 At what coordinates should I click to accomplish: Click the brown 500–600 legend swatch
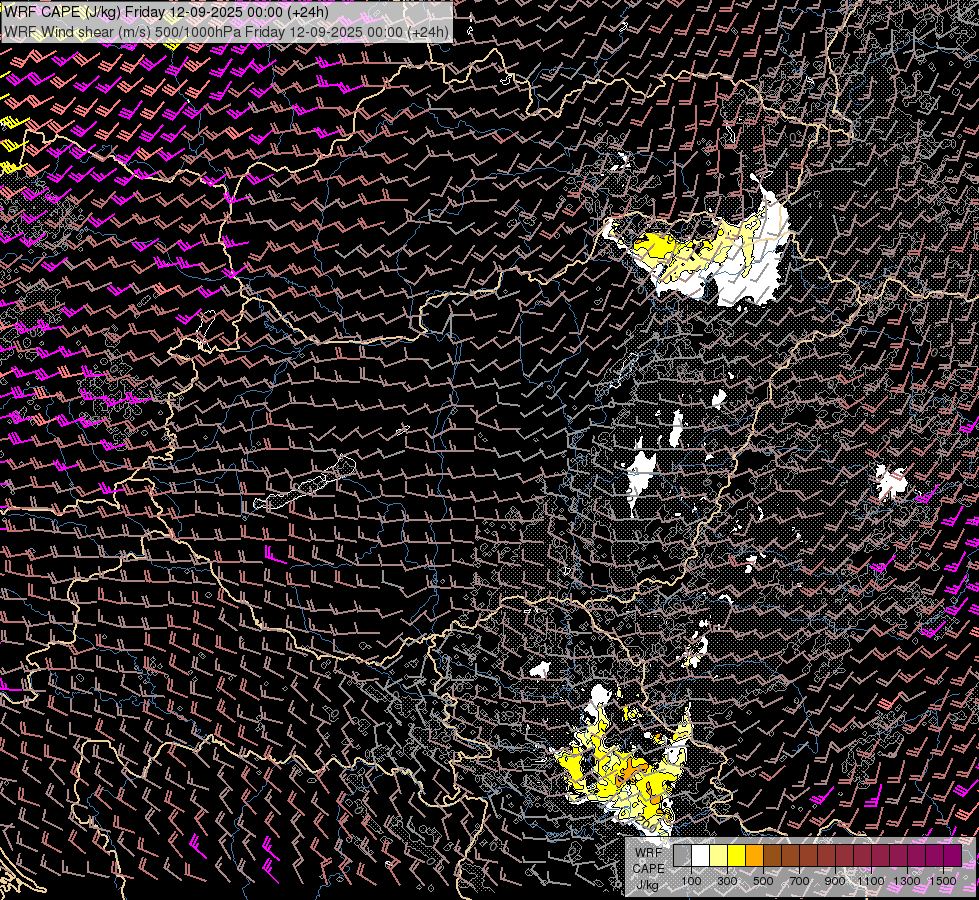tap(772, 856)
